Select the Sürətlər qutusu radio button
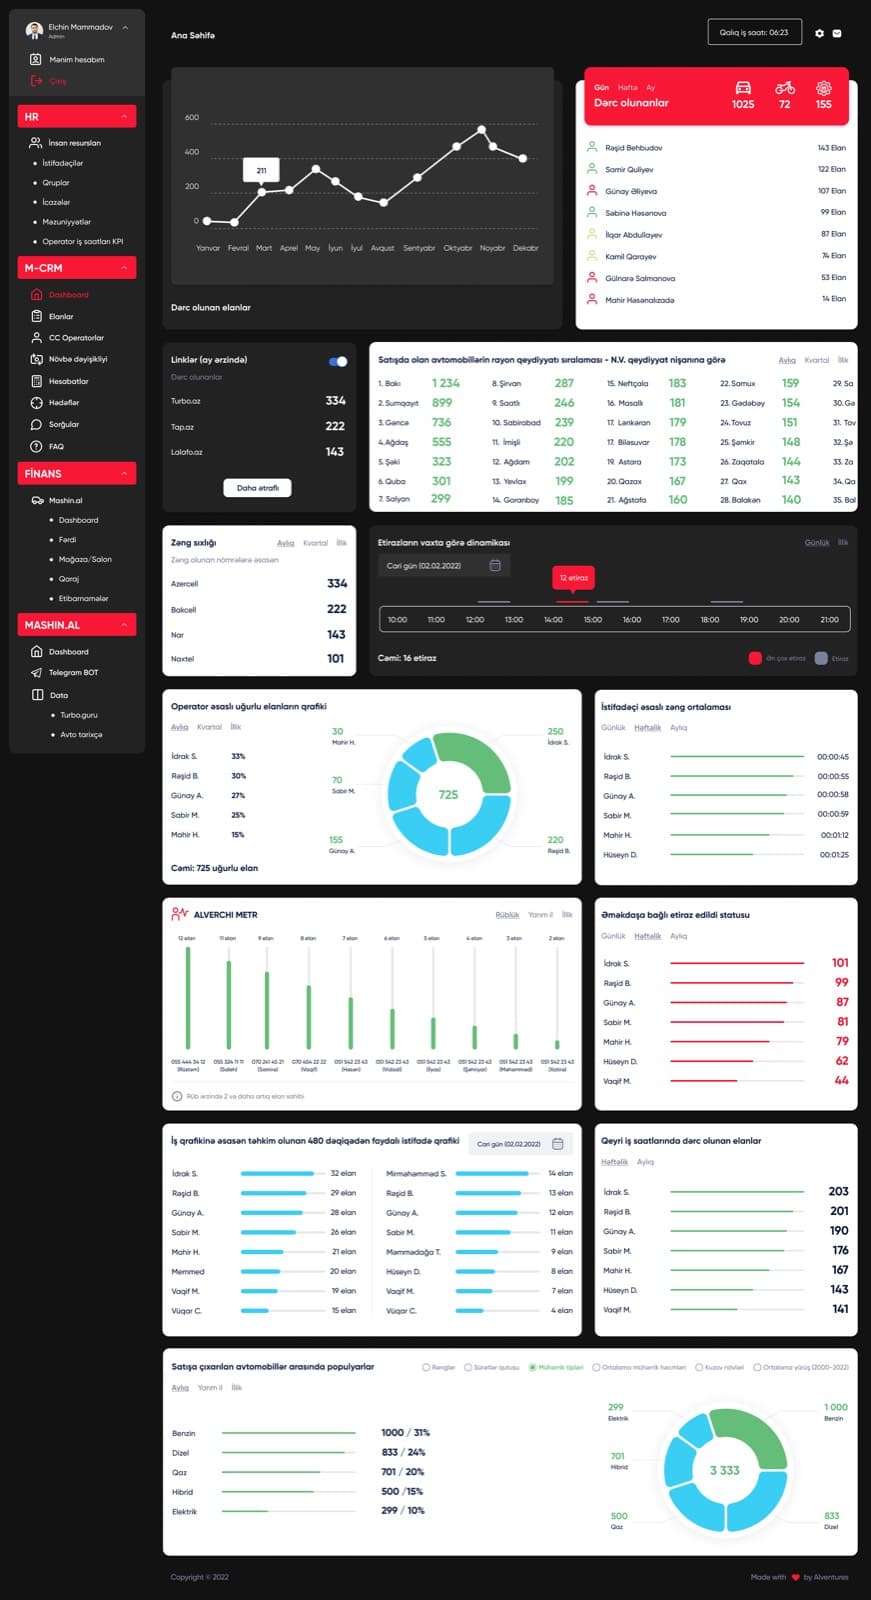The image size is (871, 1600). pos(468,1367)
